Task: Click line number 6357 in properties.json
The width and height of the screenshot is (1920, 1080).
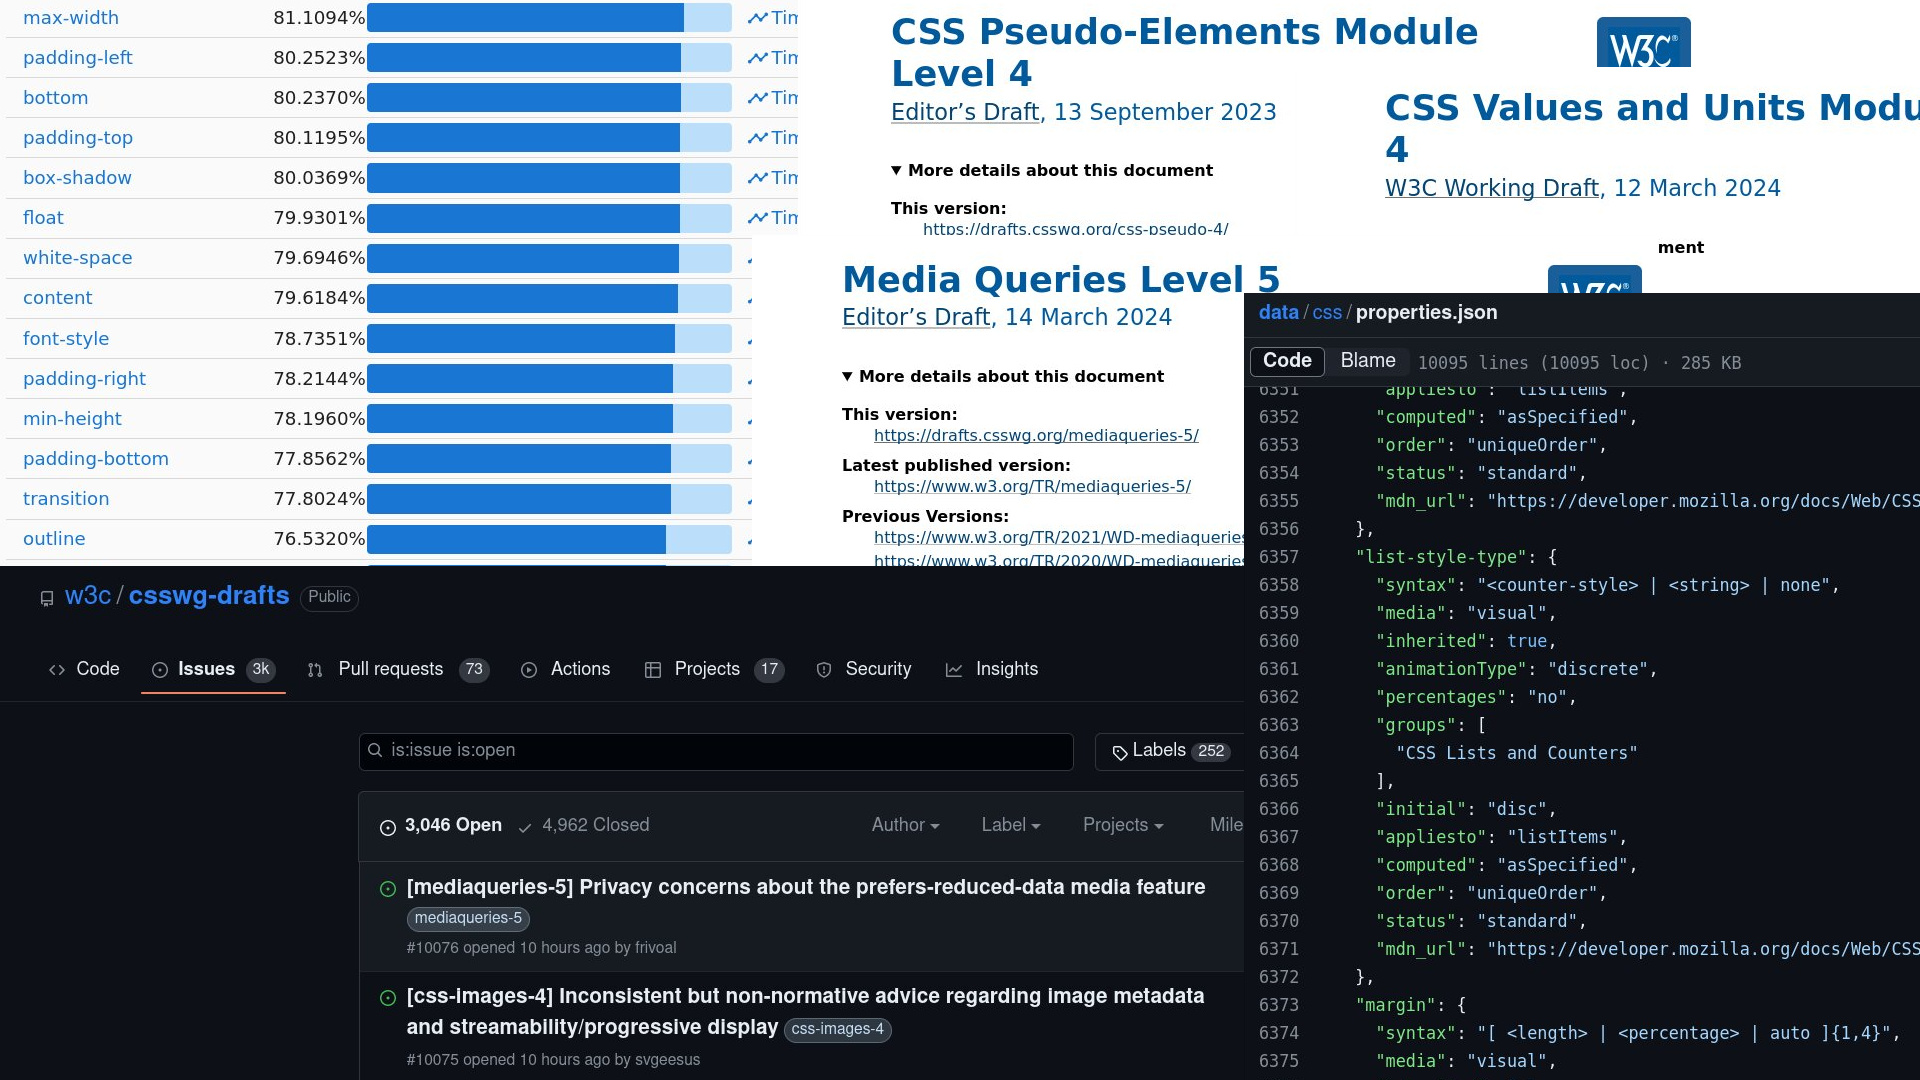Action: click(x=1279, y=557)
